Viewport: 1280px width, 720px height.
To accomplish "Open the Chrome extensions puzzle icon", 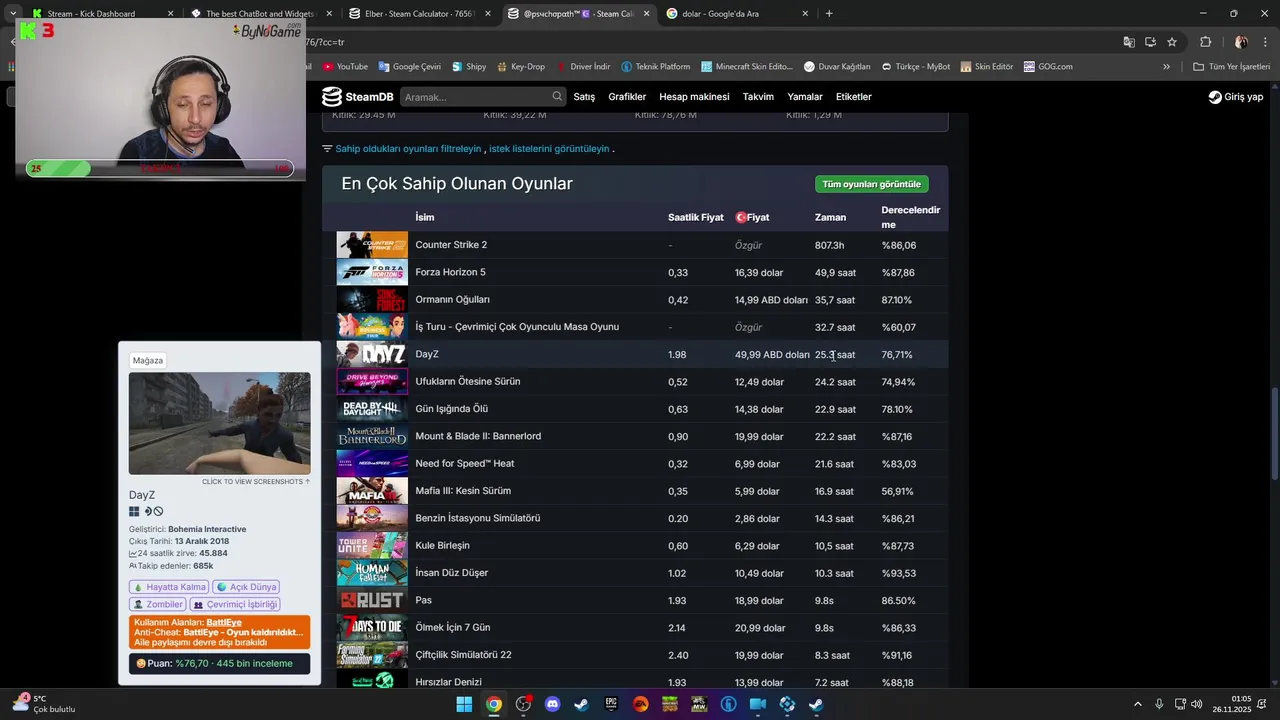I will 1206,42.
